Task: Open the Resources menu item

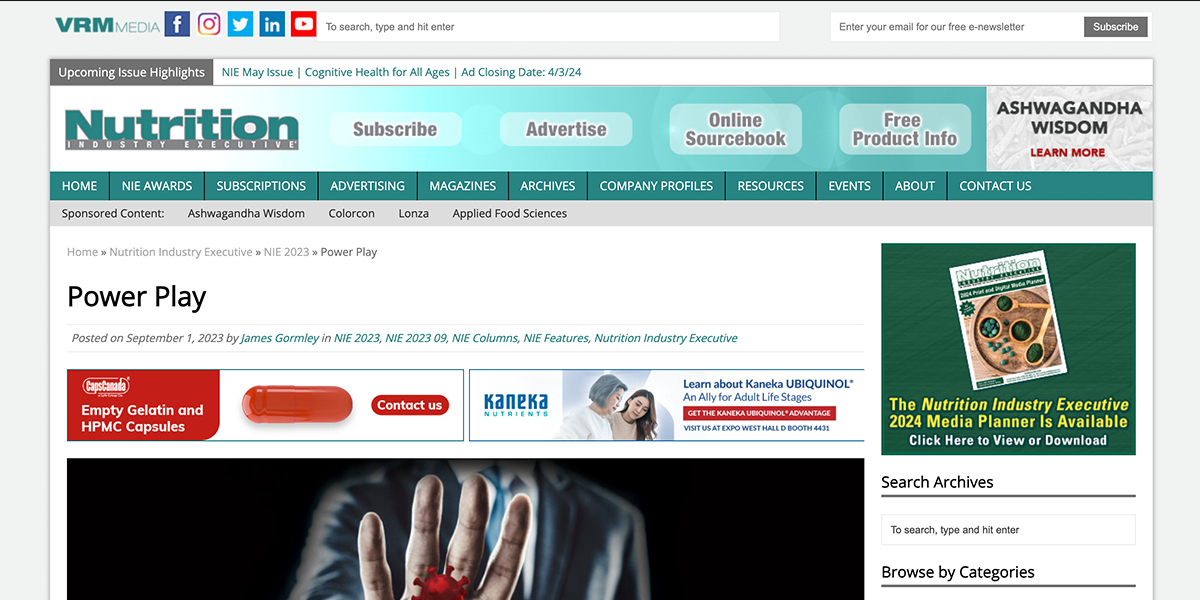Action: 770,186
